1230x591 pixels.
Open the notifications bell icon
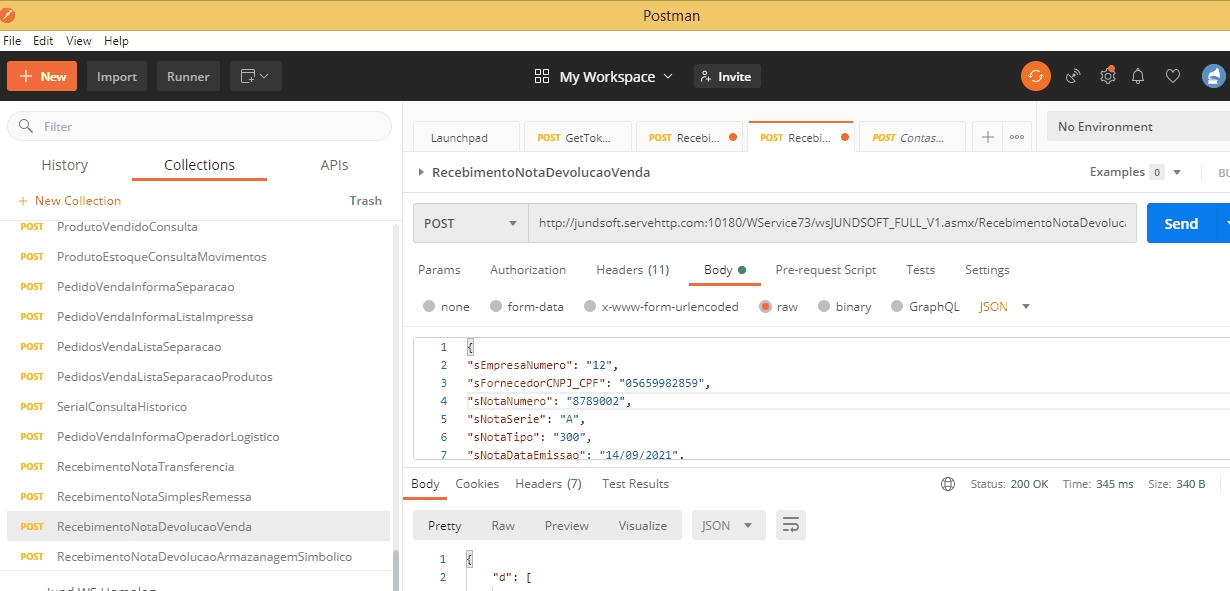1138,76
